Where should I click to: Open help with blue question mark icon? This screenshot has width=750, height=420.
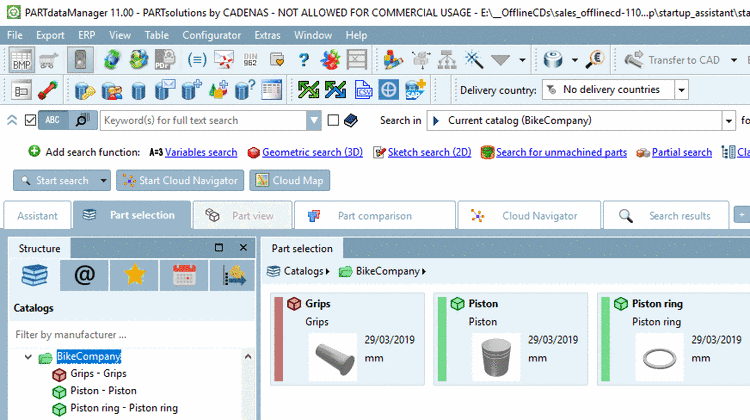(304, 60)
